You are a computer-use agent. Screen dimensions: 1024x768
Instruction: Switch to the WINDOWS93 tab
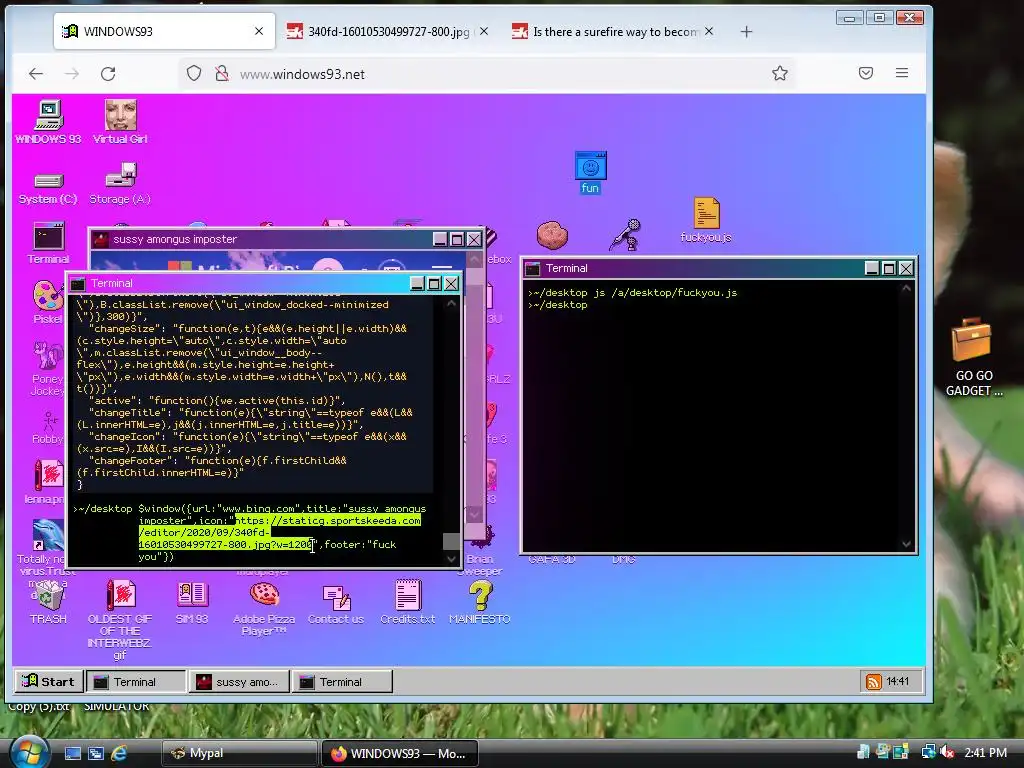click(x=163, y=31)
